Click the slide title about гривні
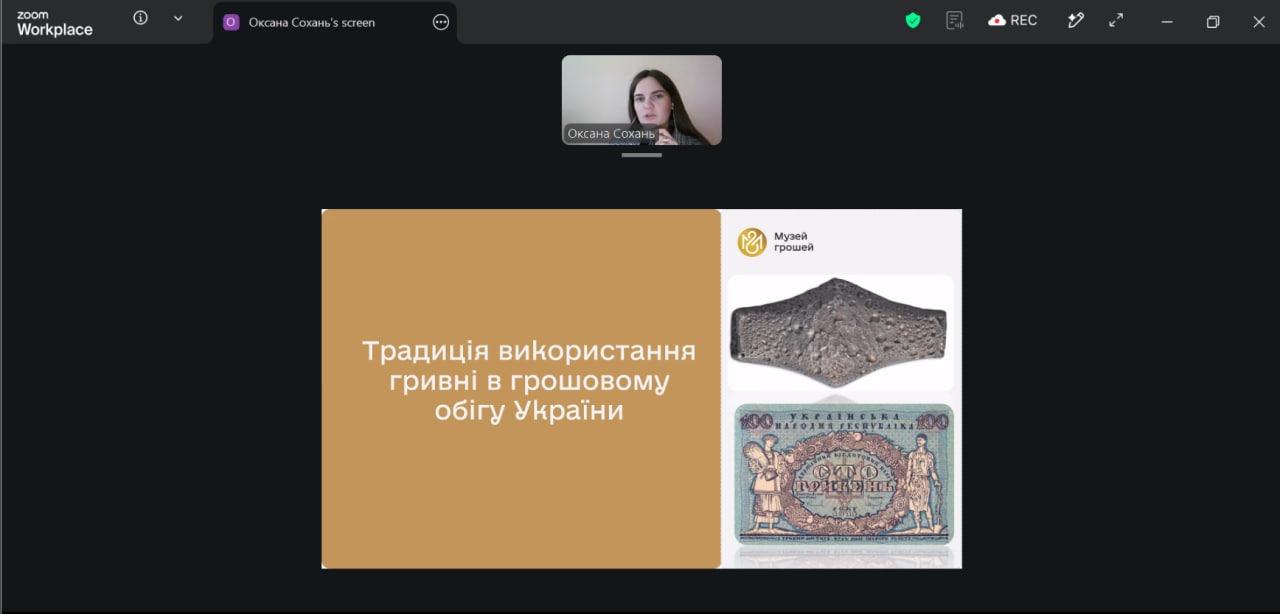The width and height of the screenshot is (1280, 614). tap(529, 381)
